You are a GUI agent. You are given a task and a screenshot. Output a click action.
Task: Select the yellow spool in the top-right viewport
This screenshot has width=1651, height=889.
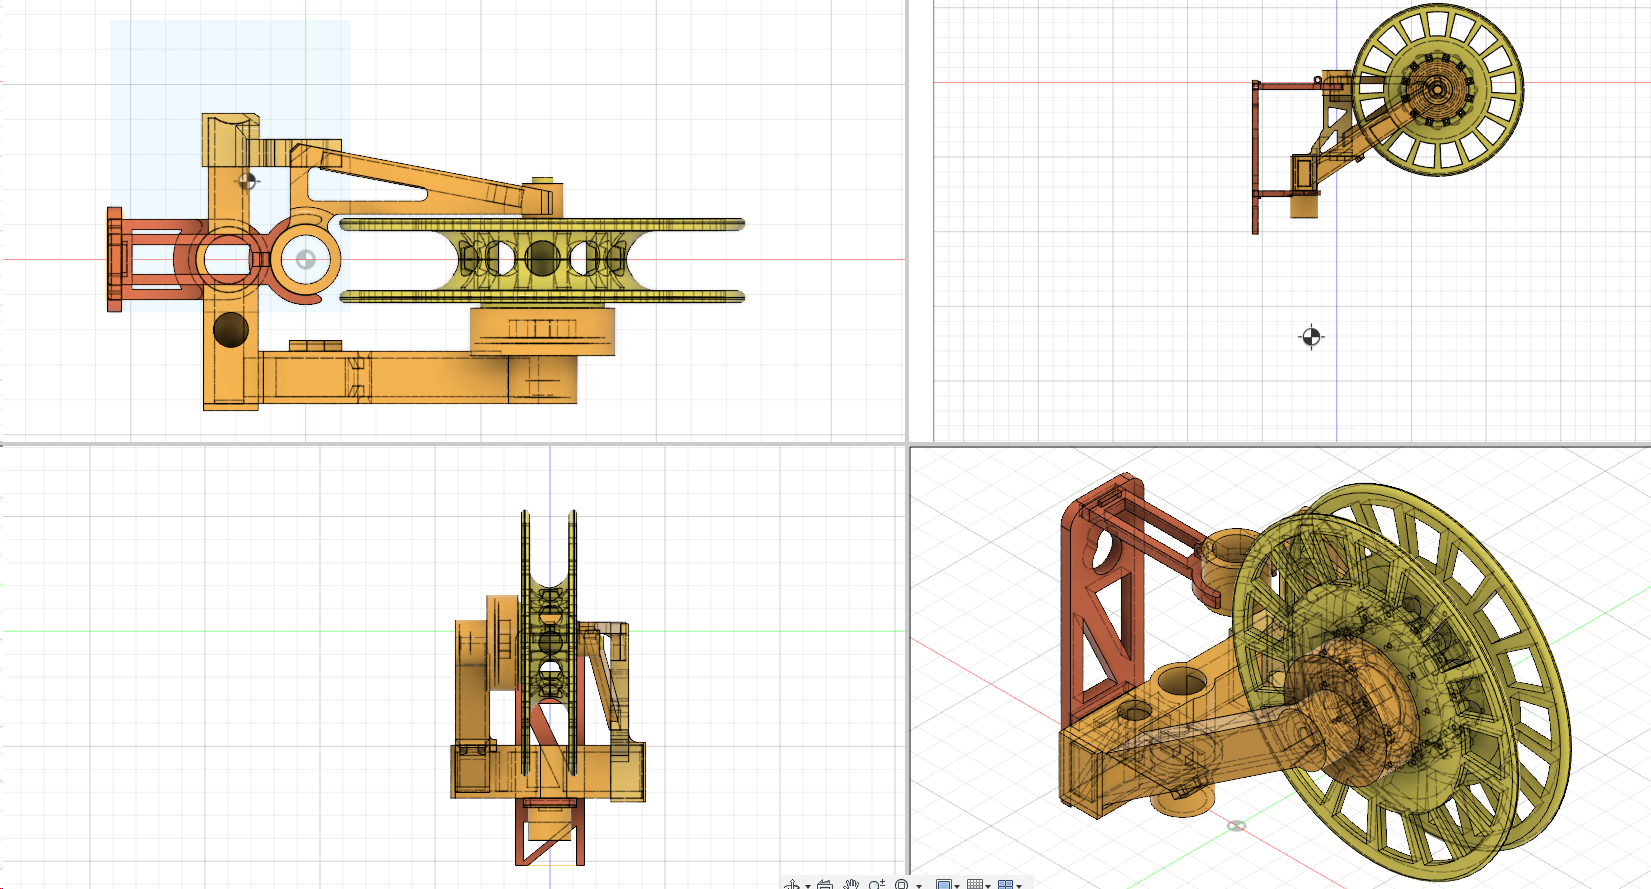[x=1438, y=91]
